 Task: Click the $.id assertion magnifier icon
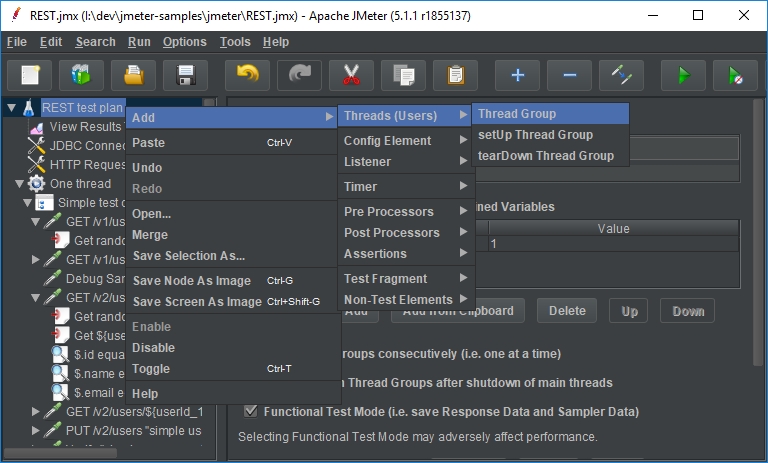point(60,354)
